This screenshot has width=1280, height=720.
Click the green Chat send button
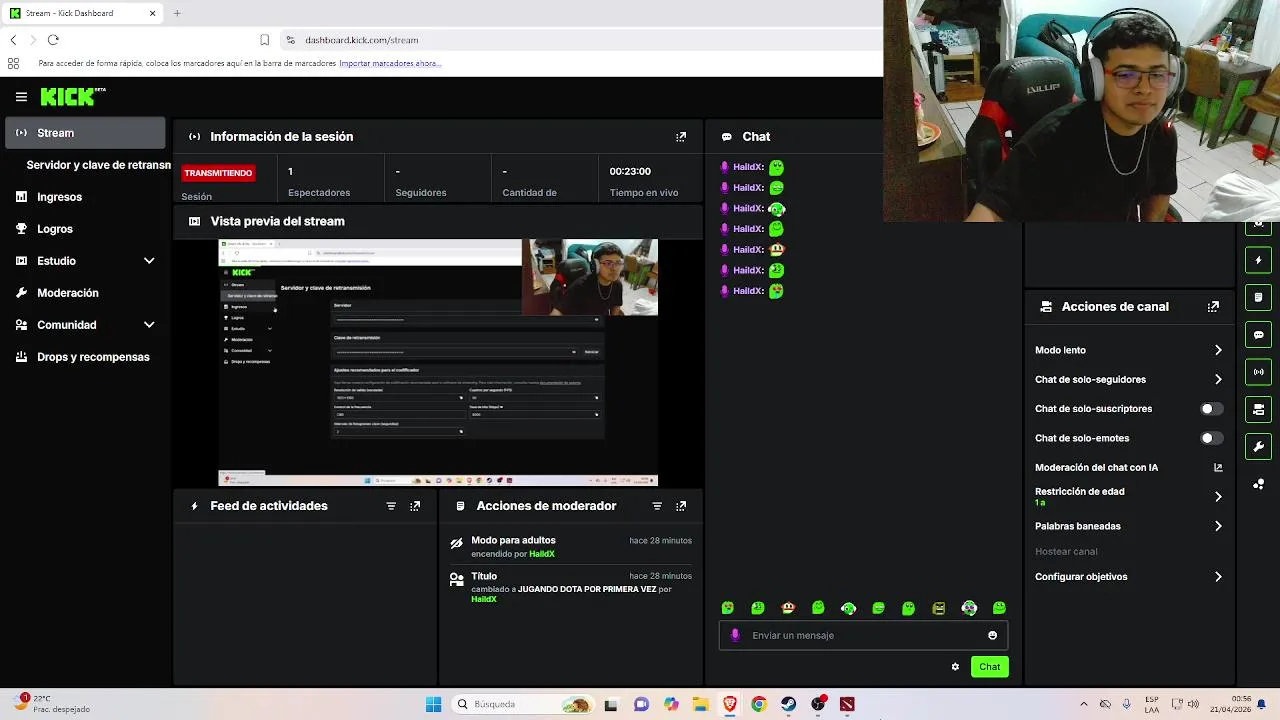coord(989,667)
